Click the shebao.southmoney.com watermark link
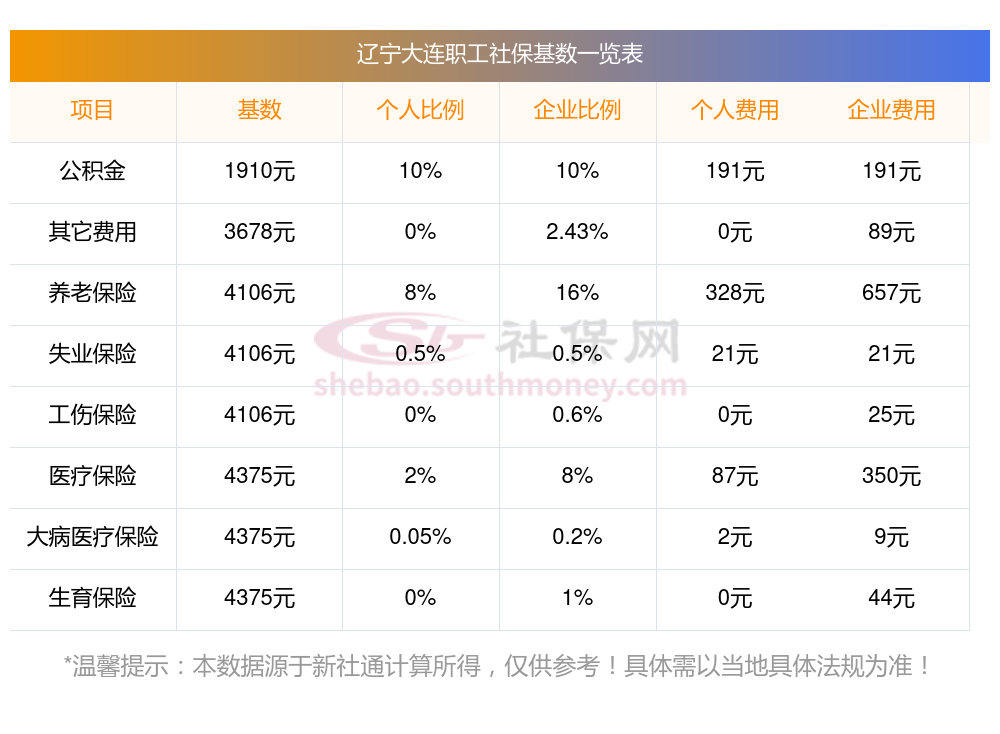Screen dimensions: 1000x734 pyautogui.click(x=500, y=385)
